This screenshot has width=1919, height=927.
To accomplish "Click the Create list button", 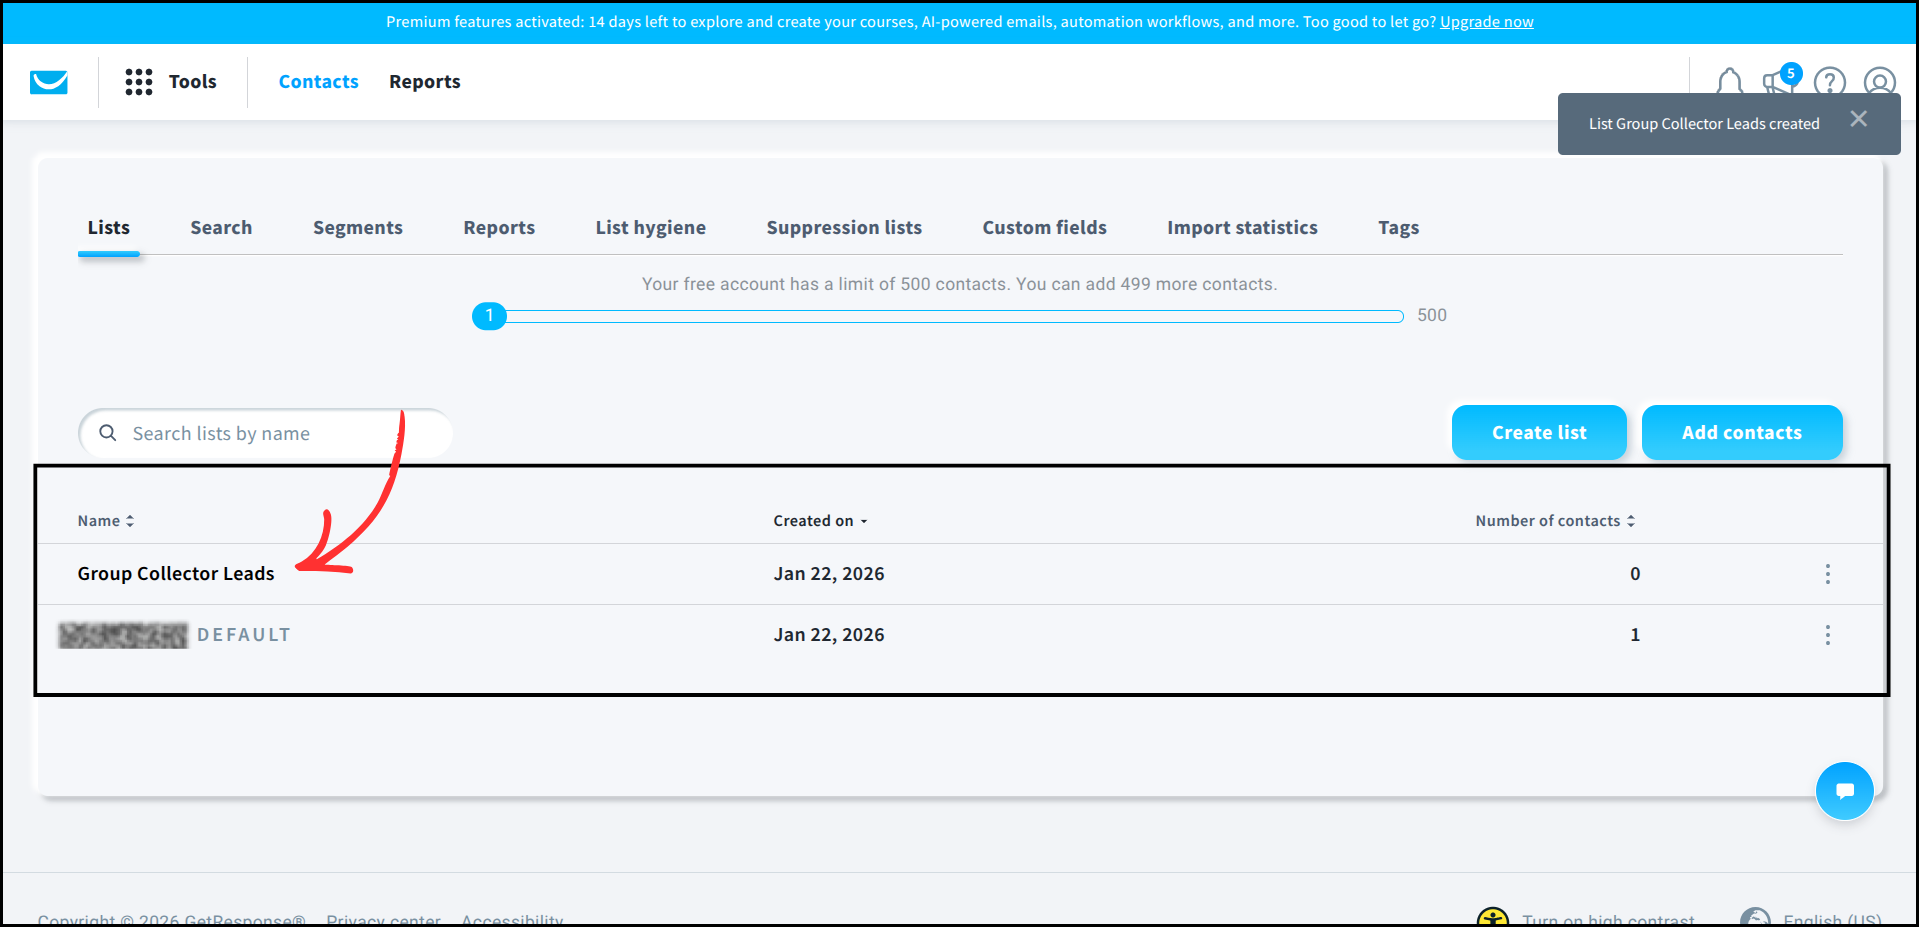I will tap(1538, 432).
